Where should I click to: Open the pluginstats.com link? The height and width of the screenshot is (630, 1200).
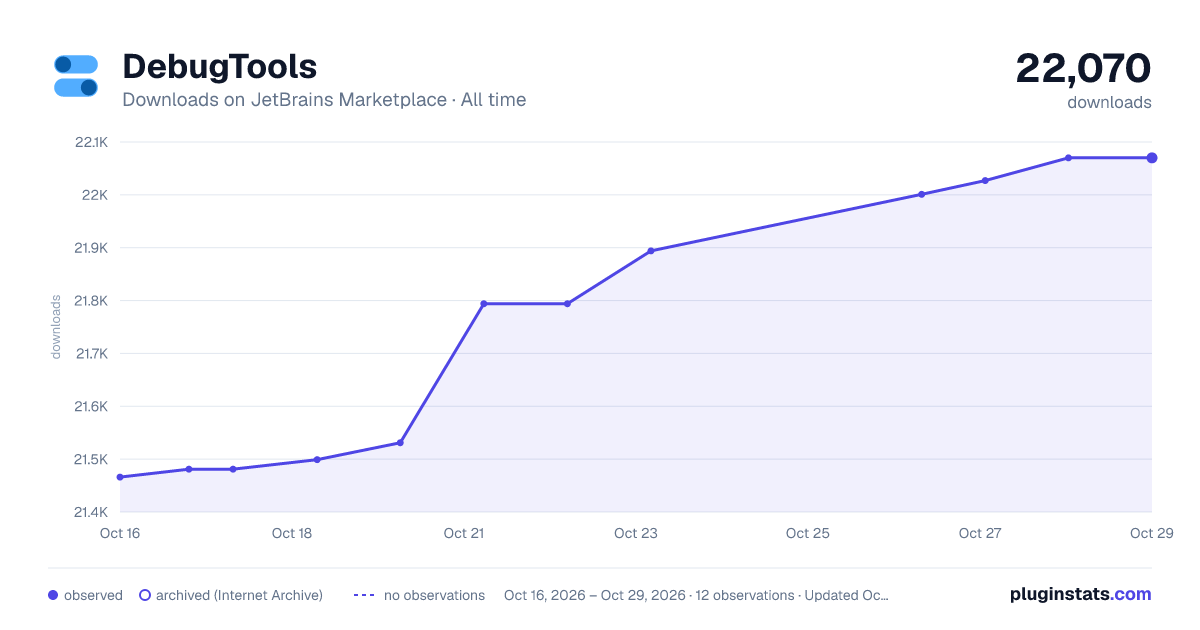coord(1080,594)
